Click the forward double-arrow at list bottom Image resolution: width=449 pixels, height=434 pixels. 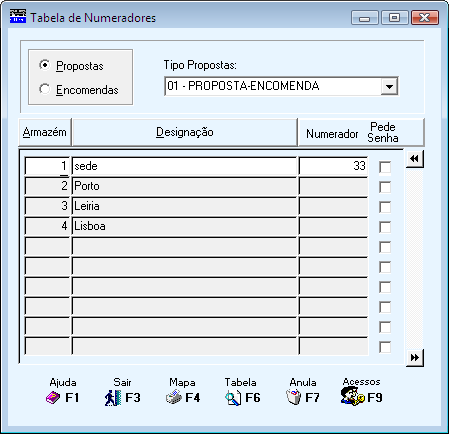415,358
